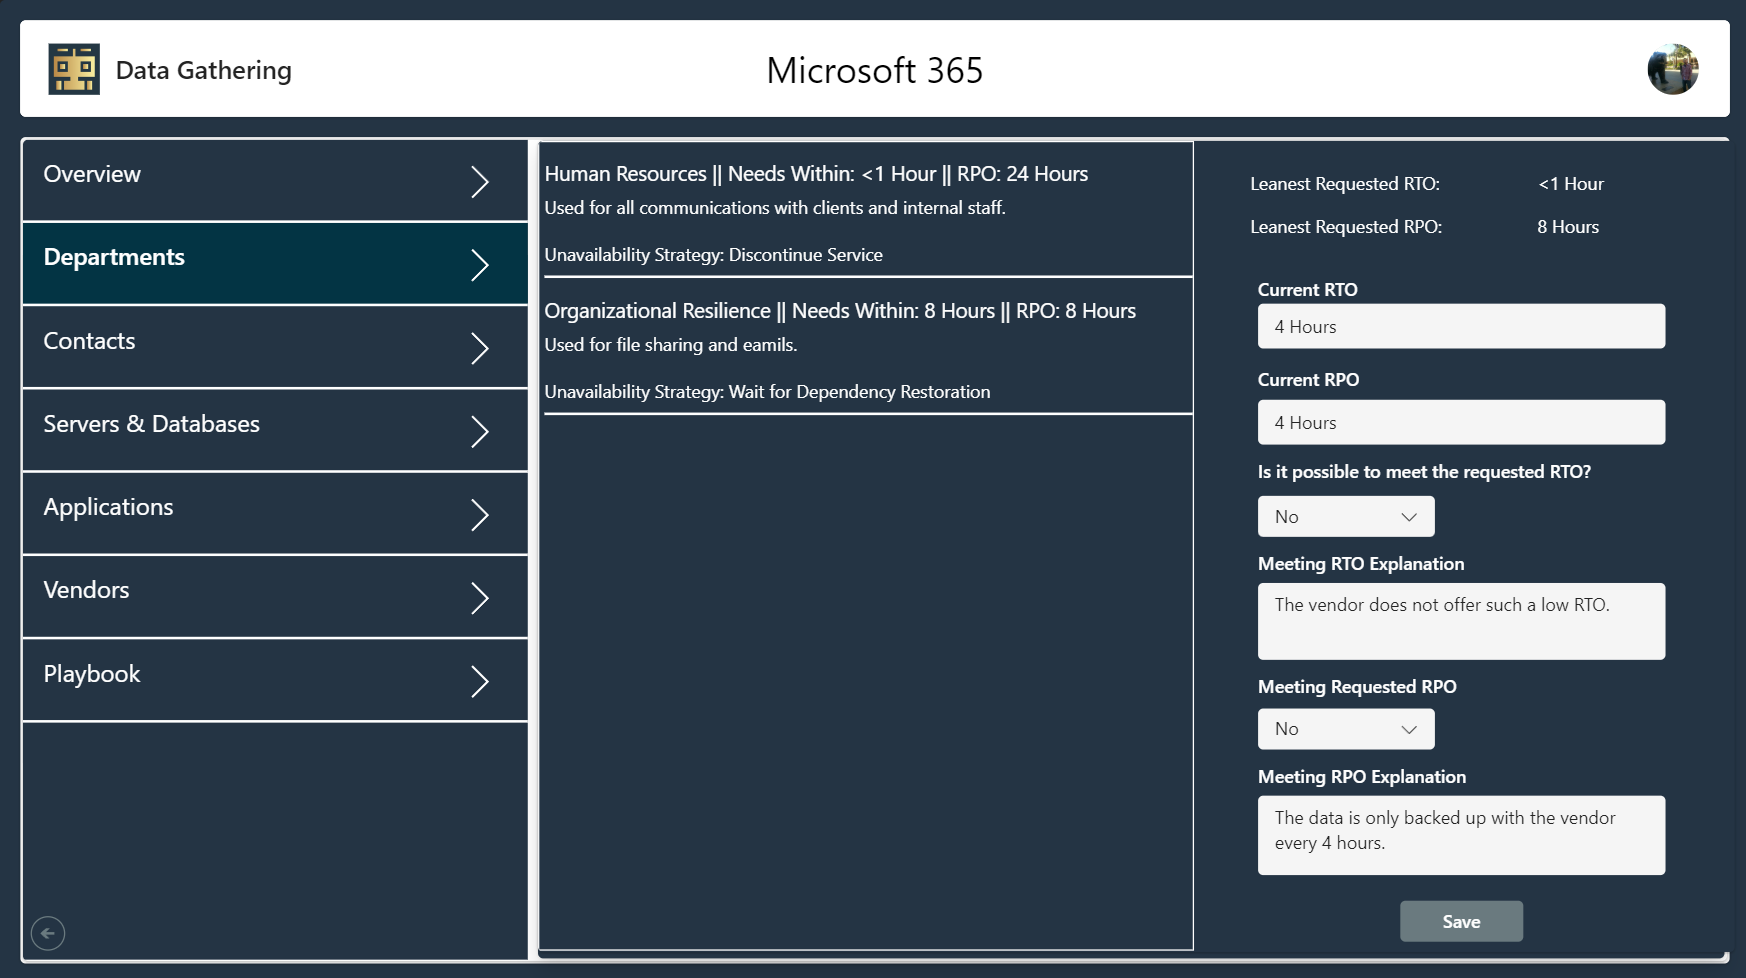This screenshot has width=1746, height=978.
Task: Click the chevron arrow beside Playbook
Action: (x=480, y=681)
